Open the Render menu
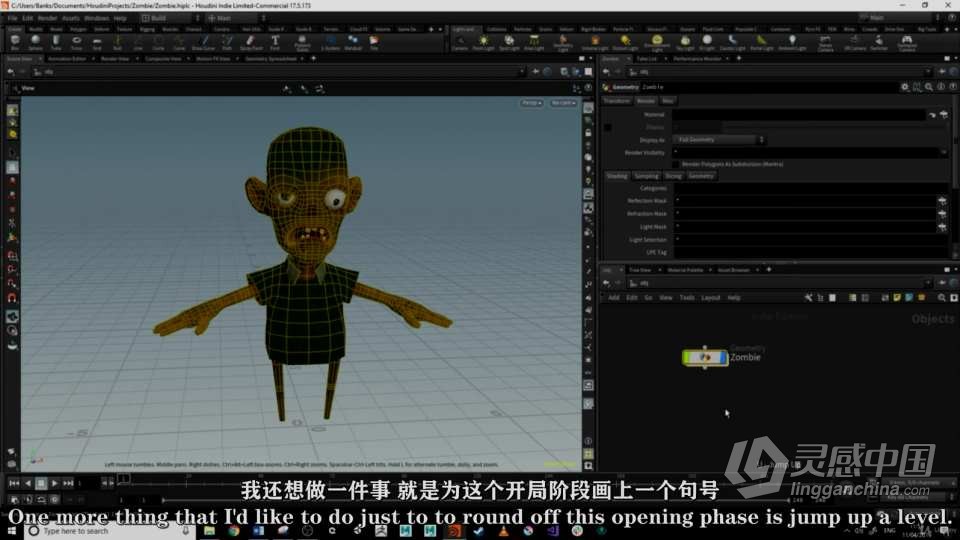Screen dimensions: 960x540 [47, 18]
